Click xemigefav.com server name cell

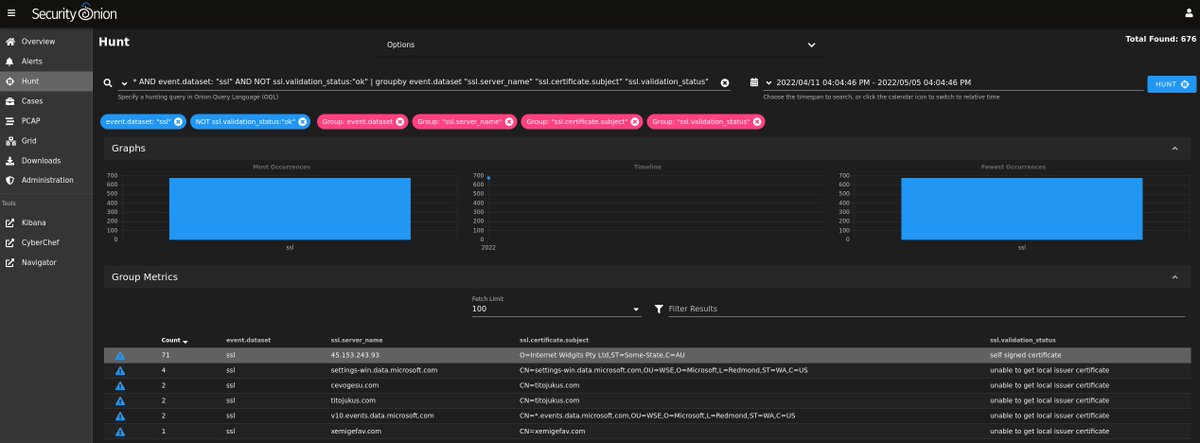[x=356, y=431]
